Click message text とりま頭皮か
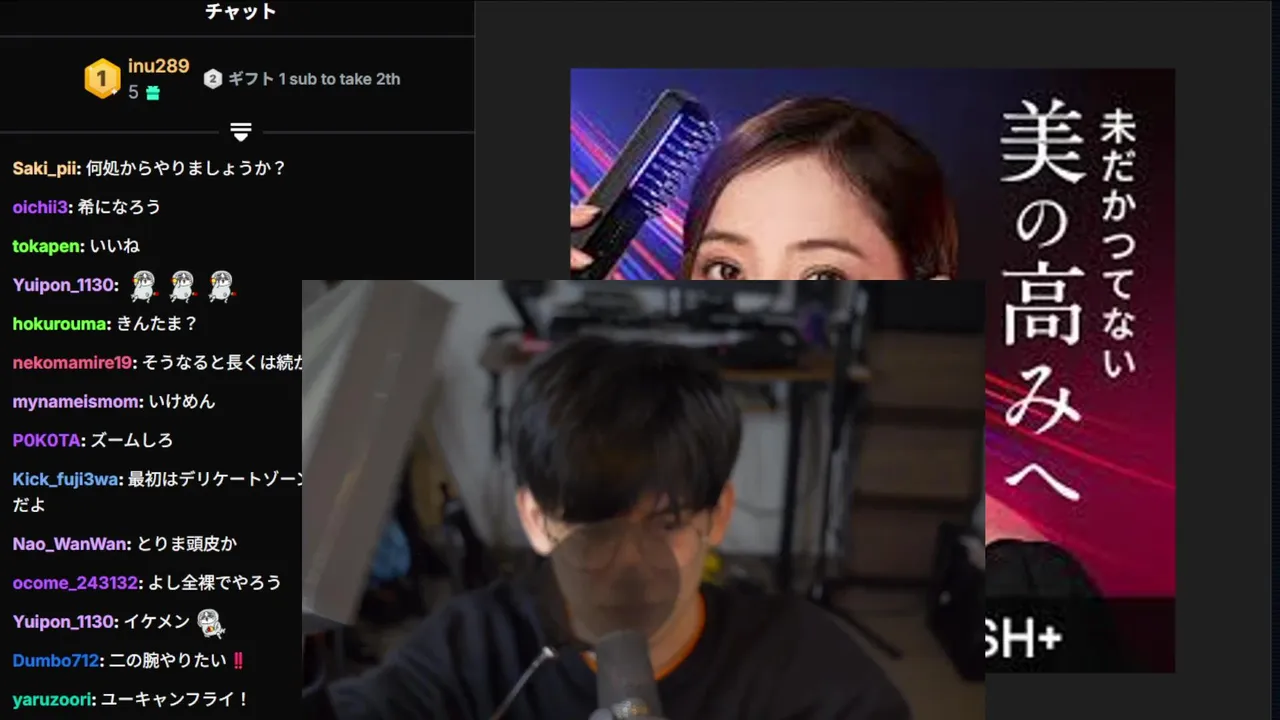 coord(187,545)
